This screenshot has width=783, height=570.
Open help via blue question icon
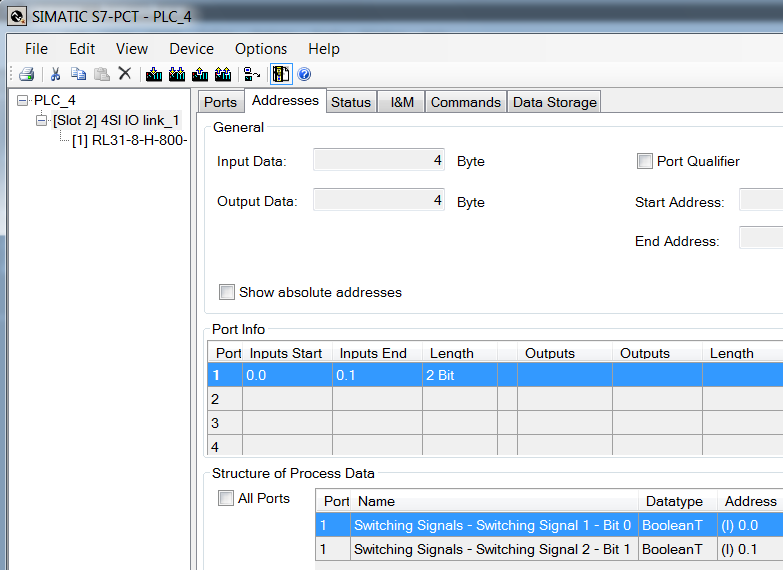click(304, 74)
